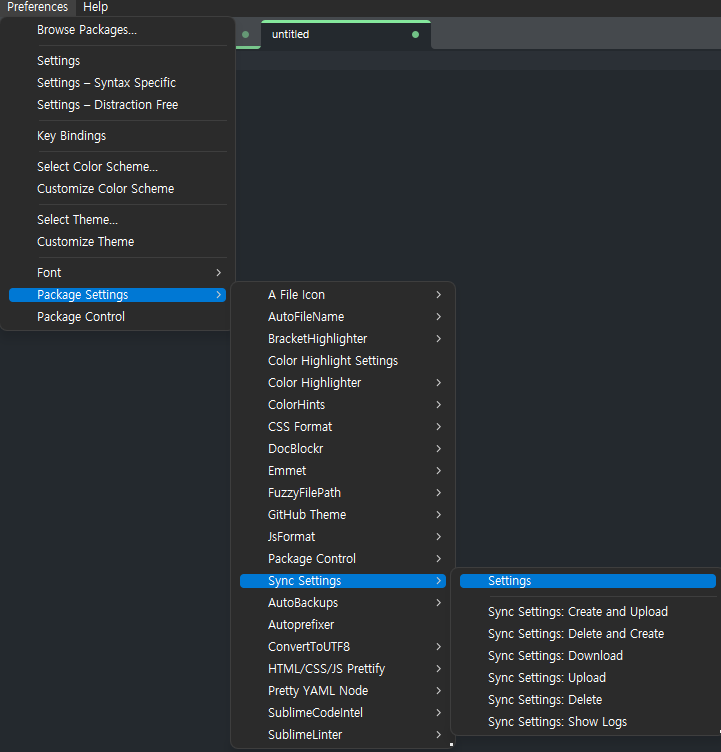Screen dimensions: 721x752
Task: Choose Customize Color Scheme
Action: click(118, 189)
